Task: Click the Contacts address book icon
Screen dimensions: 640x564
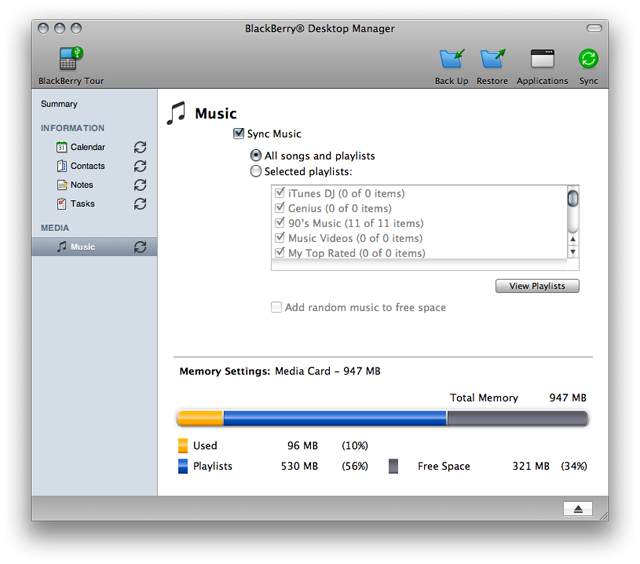Action: (61, 166)
